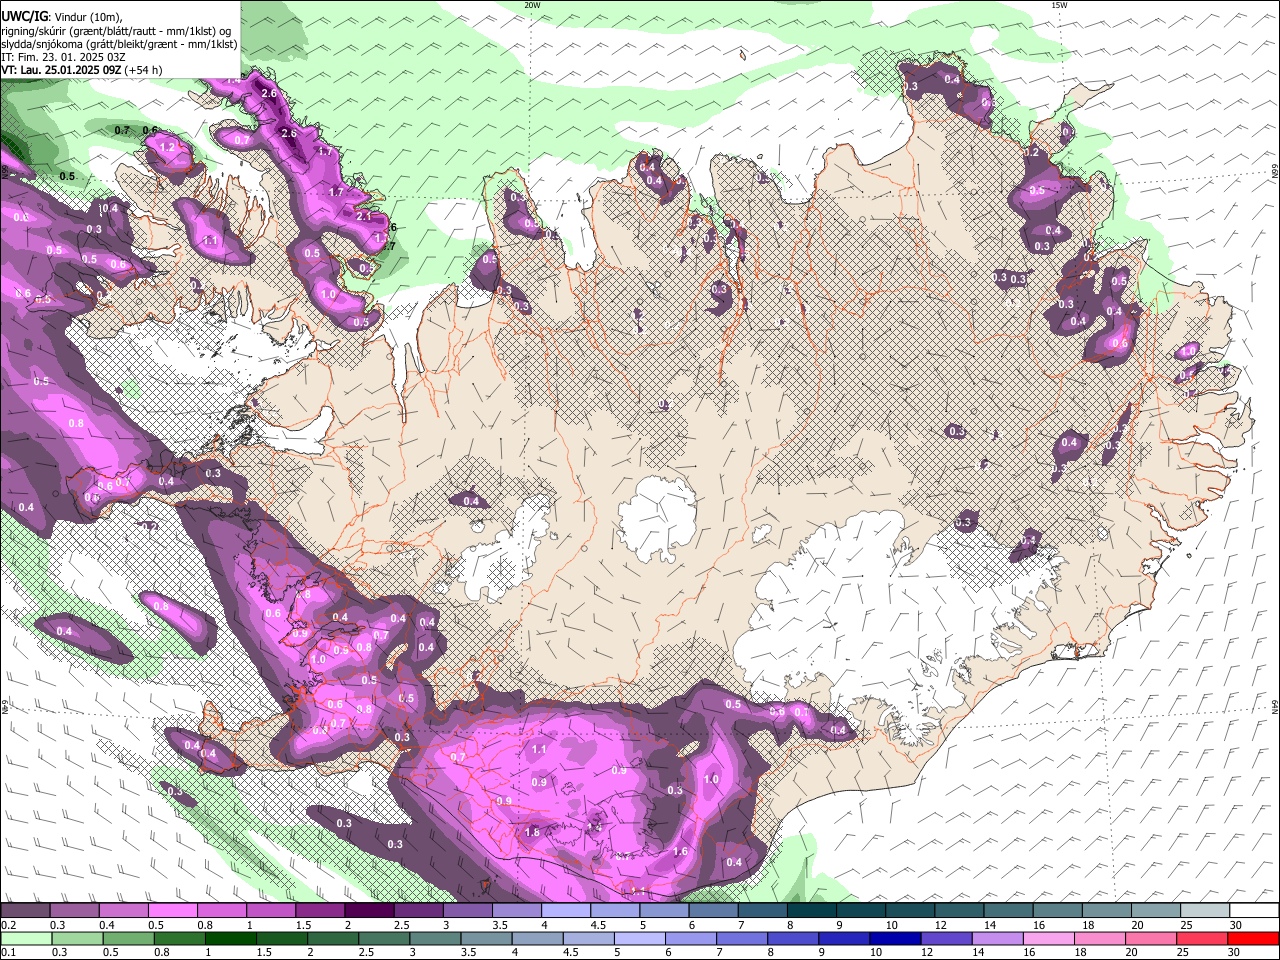Viewport: 1280px width, 960px height.
Task: Pick the bottom legend swatch between 25 and 30
Action: (x=1202, y=939)
